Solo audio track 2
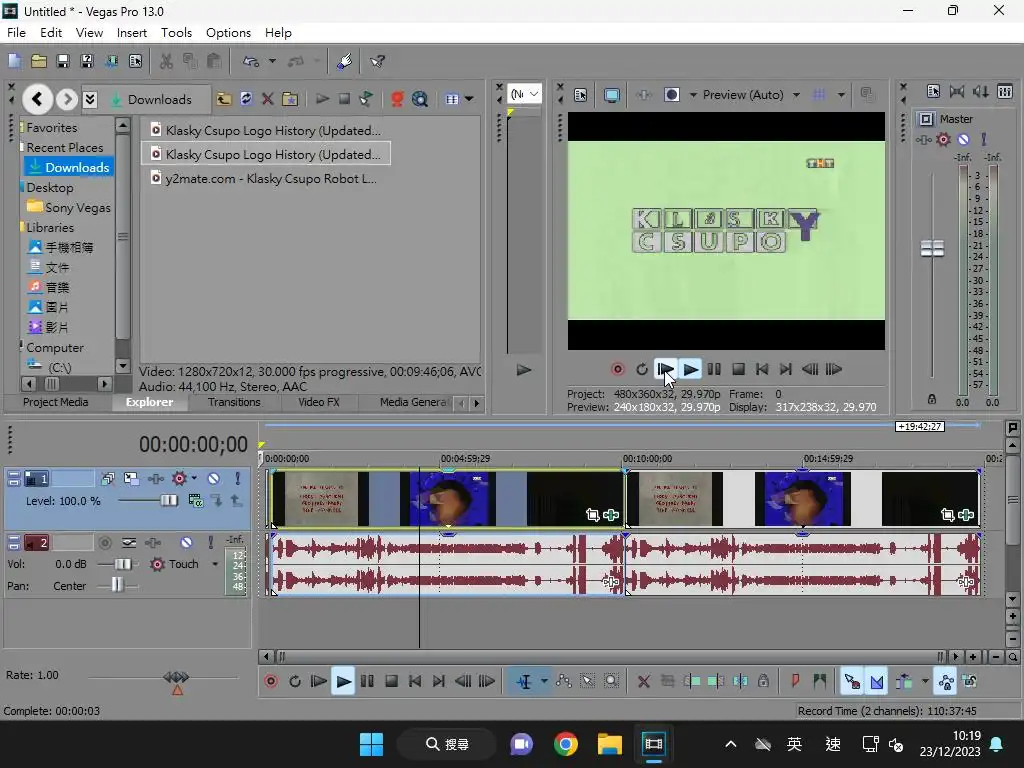 [210, 542]
